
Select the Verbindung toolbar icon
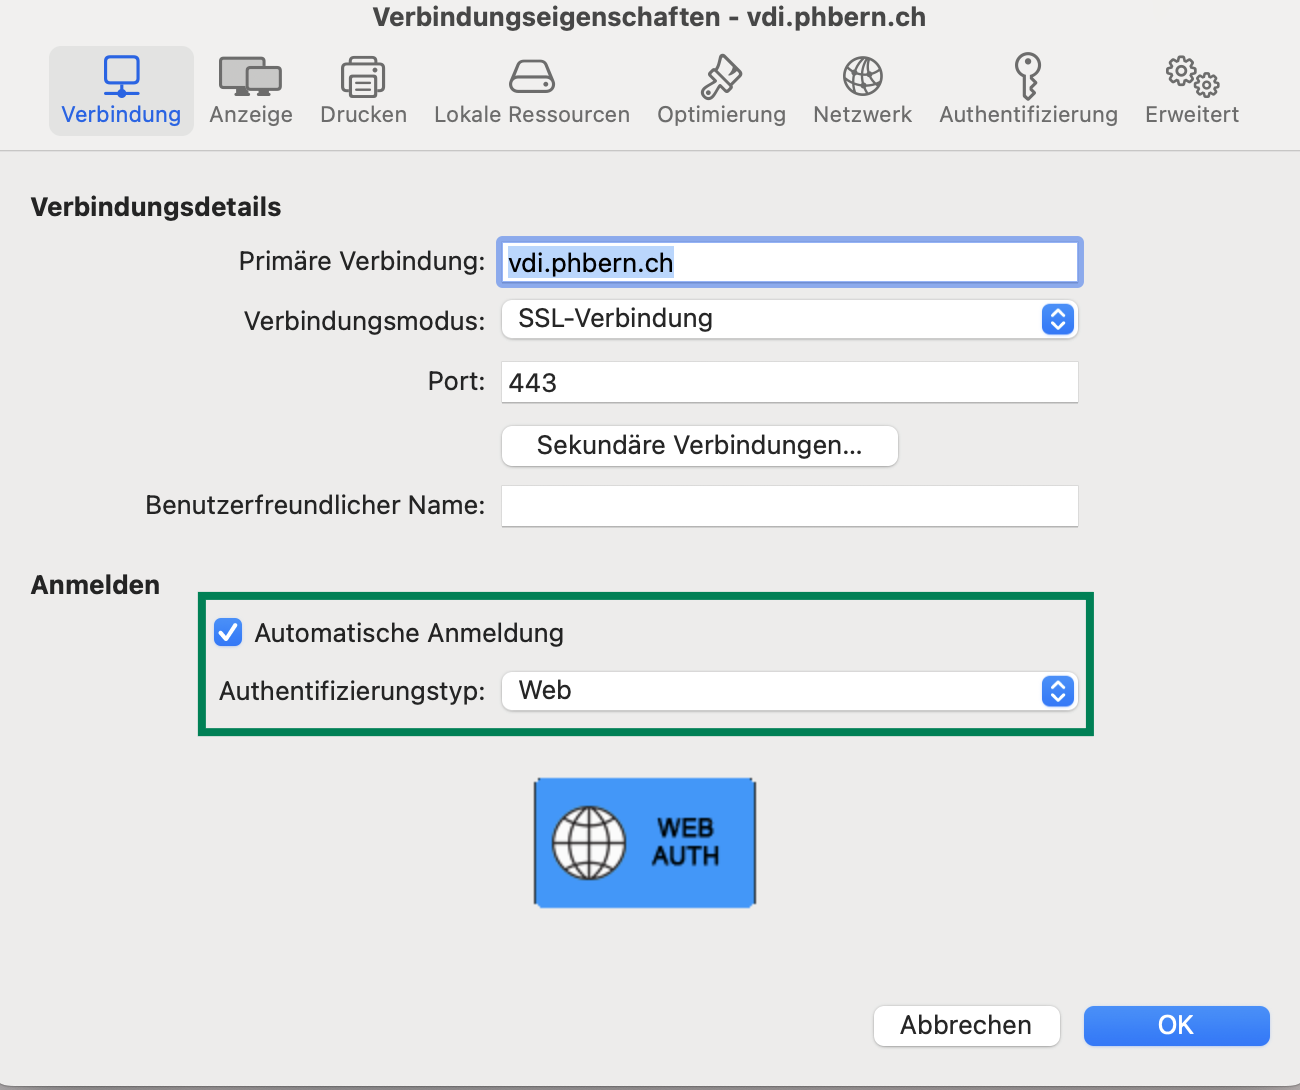coord(120,90)
